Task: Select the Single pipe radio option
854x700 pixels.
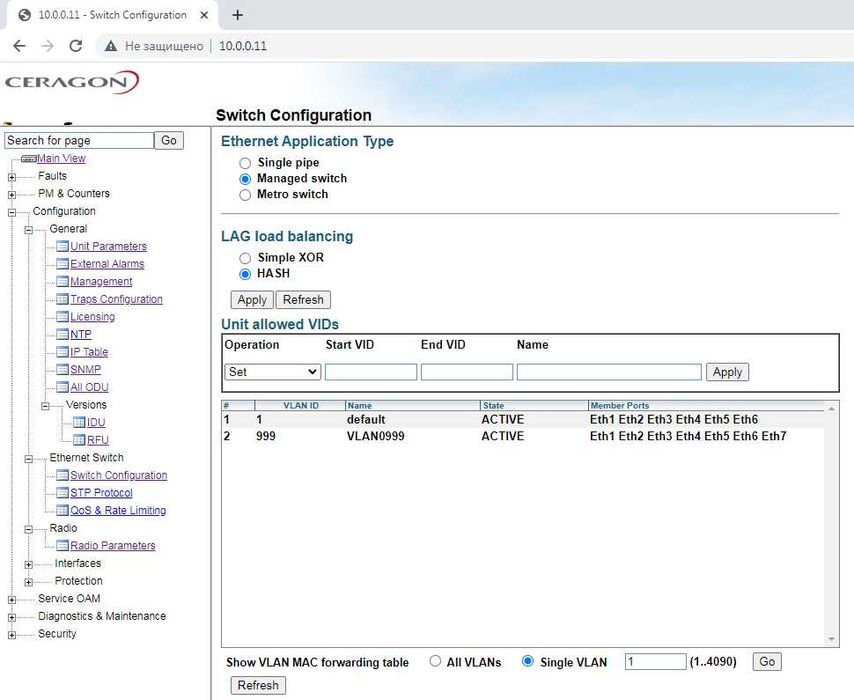Action: 245,163
